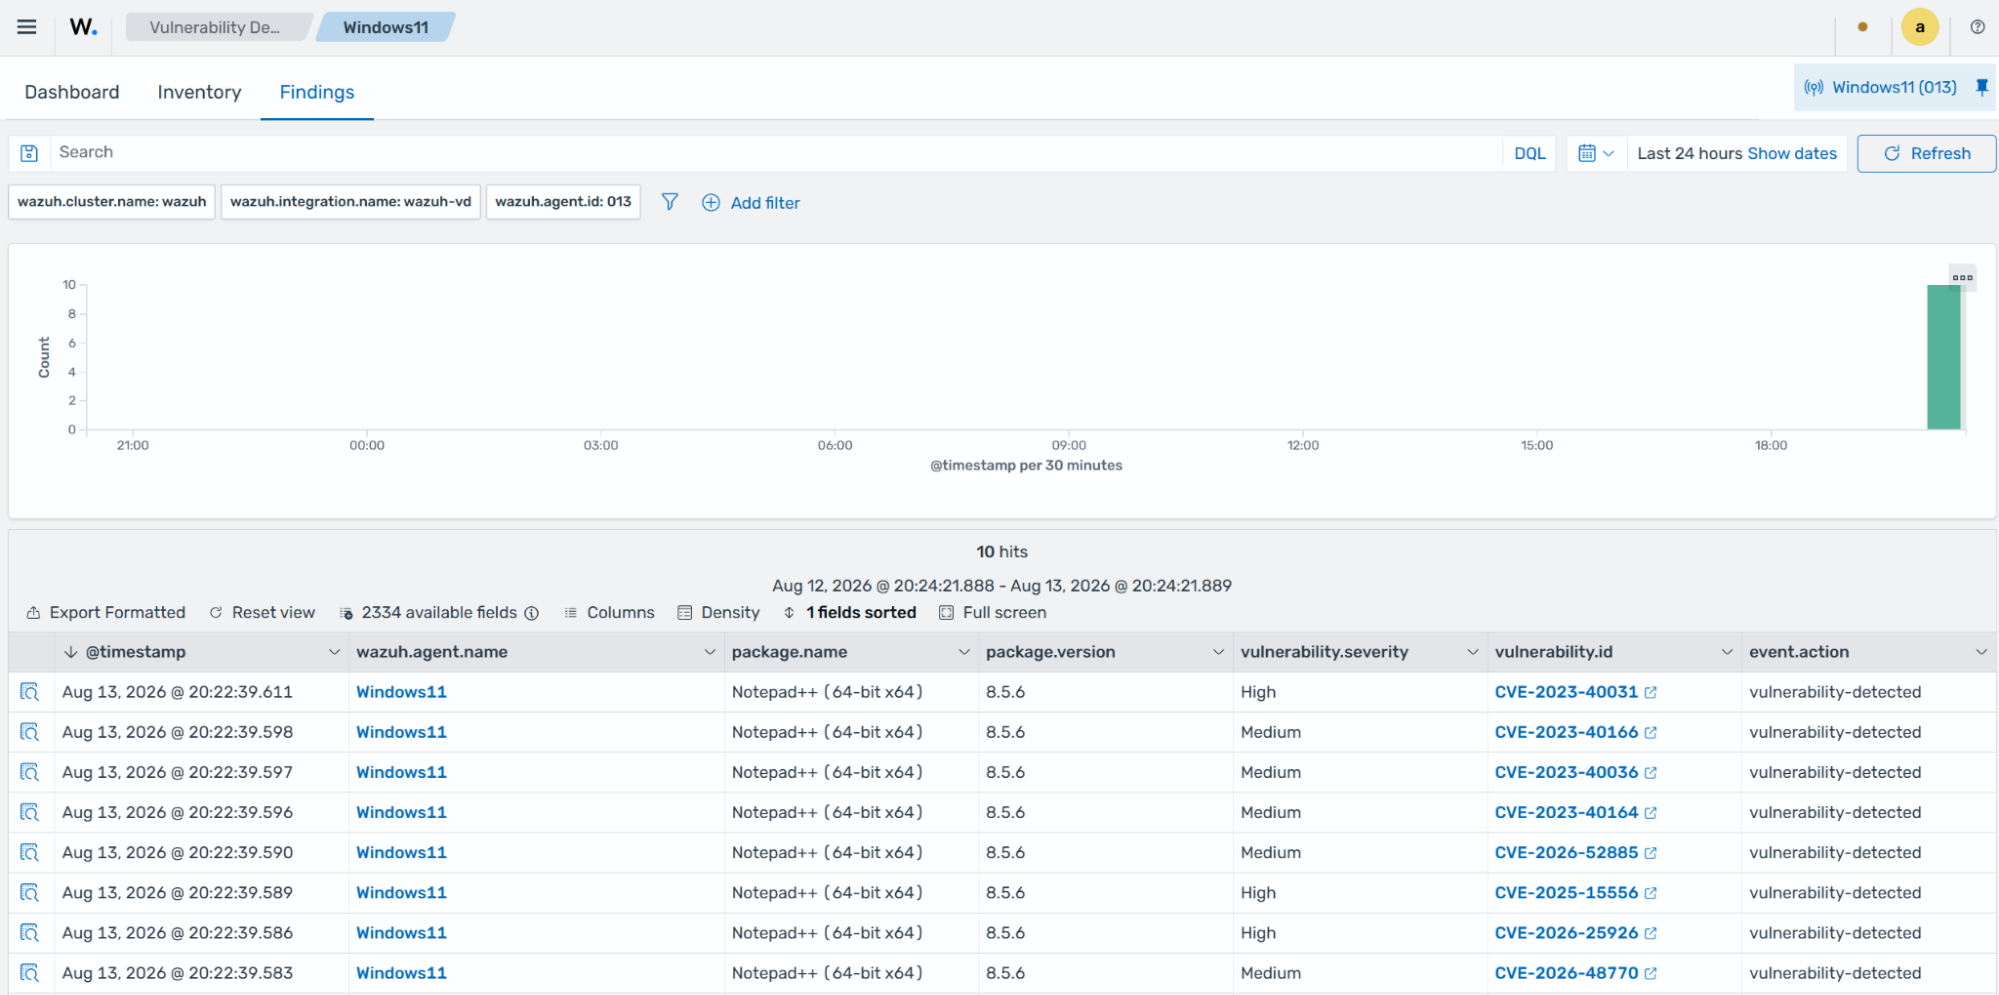Click the Wazuh home logo
The width and height of the screenshot is (1999, 995).
coord(83,27)
